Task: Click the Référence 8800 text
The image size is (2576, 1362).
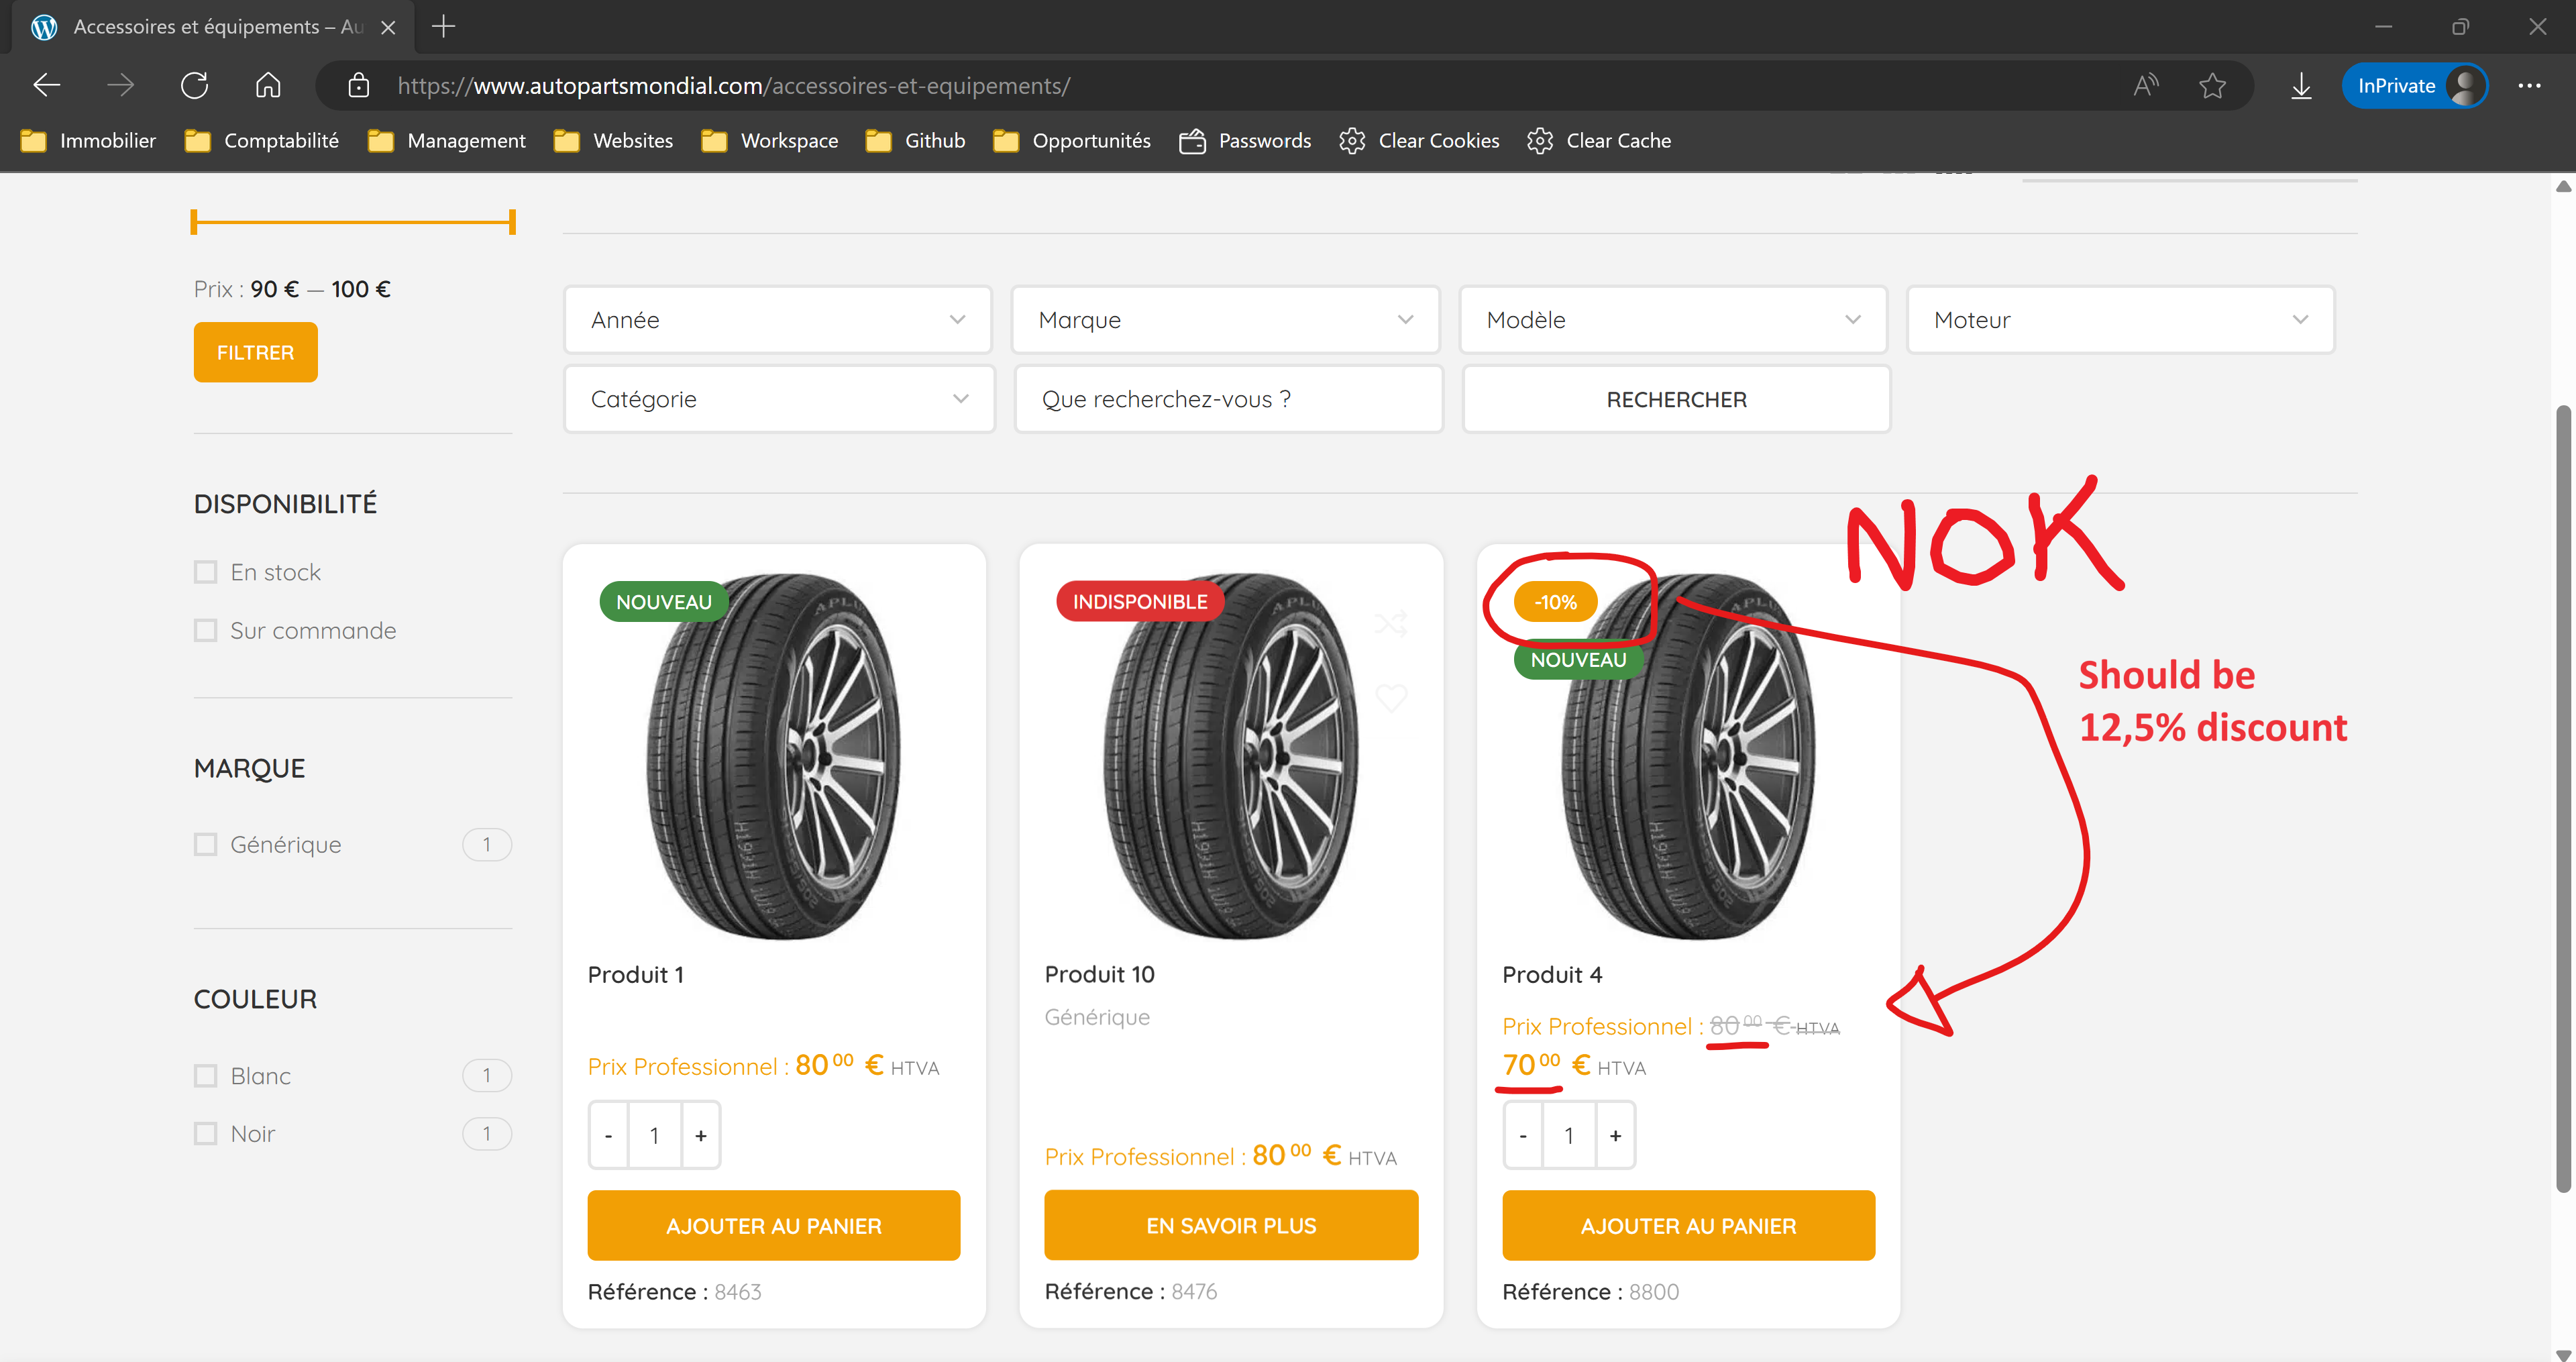Action: click(x=1590, y=1292)
